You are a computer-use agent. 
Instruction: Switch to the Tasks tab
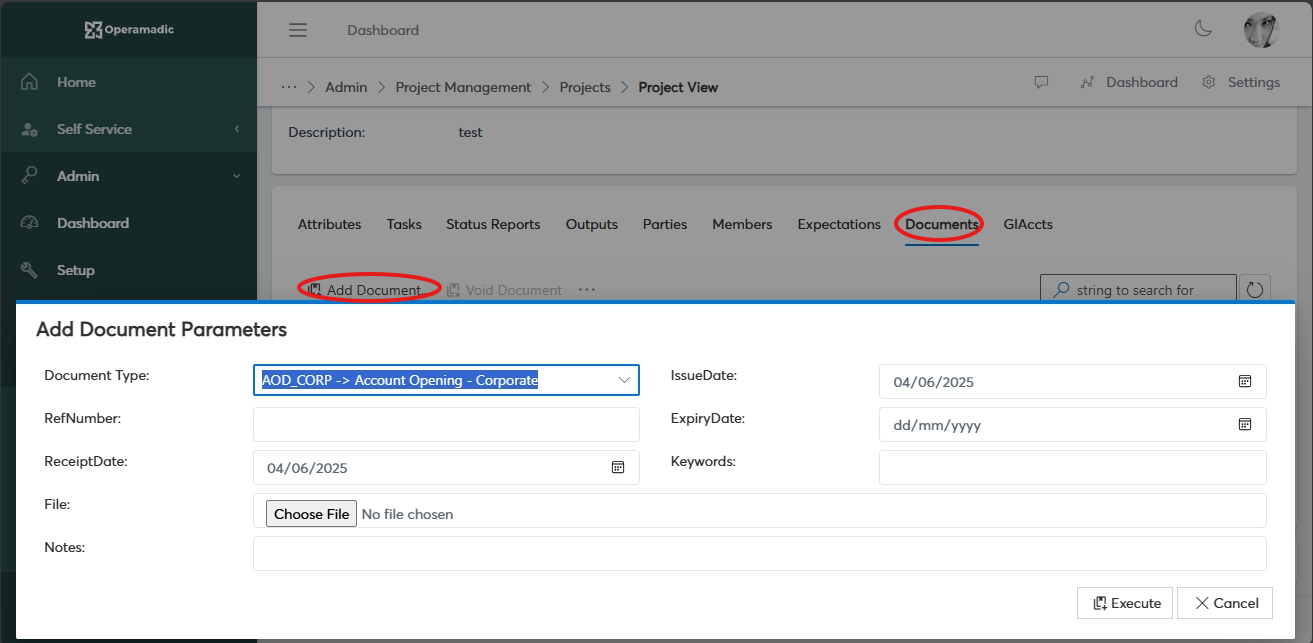(404, 224)
